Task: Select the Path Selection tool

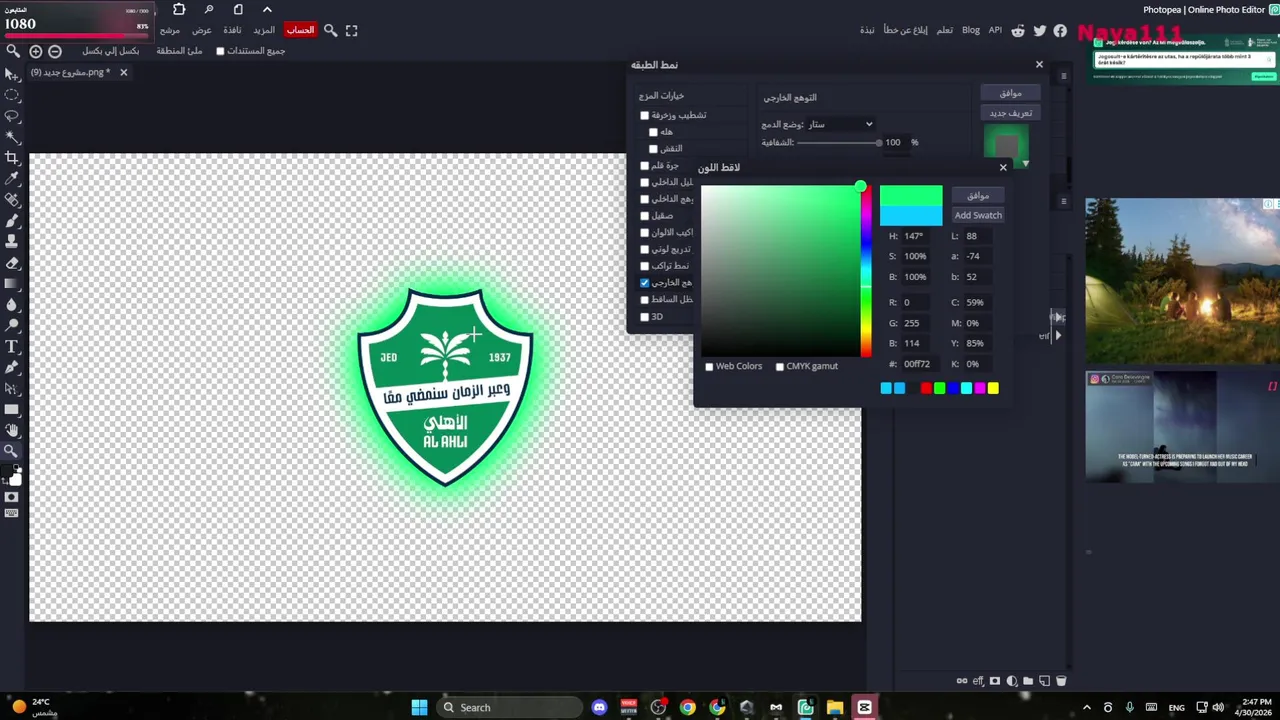Action: point(12,389)
